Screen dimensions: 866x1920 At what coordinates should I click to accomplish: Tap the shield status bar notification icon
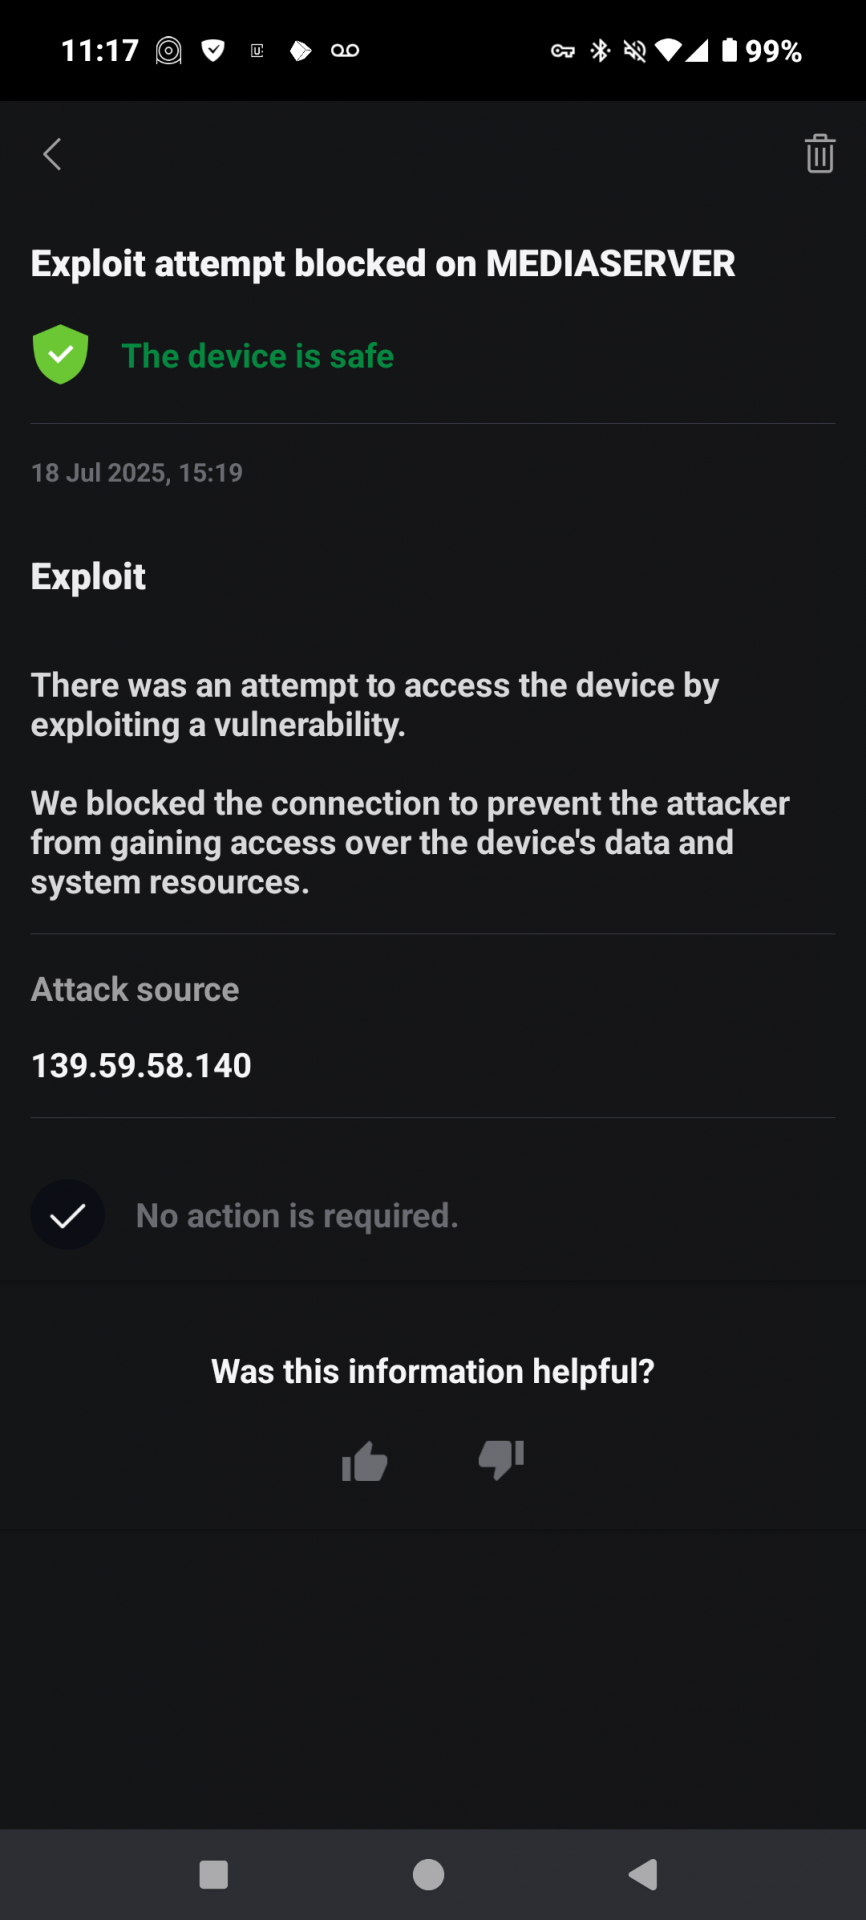point(213,50)
